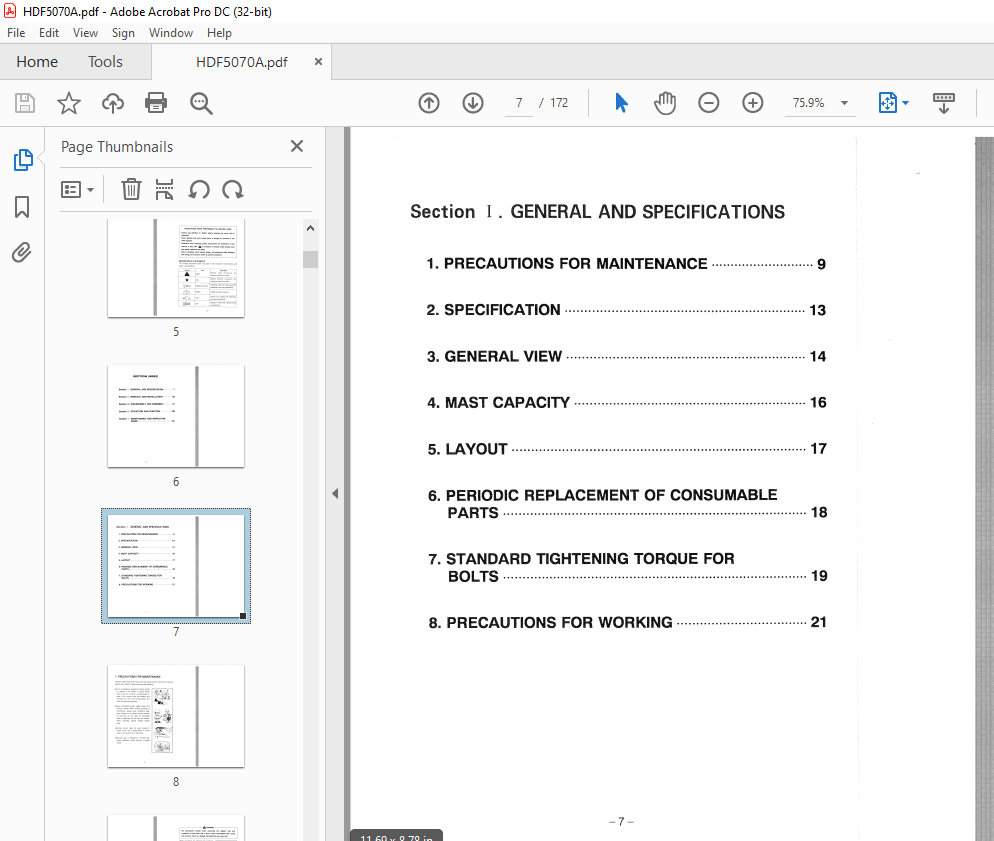Image resolution: width=994 pixels, height=841 pixels.
Task: Open the zoom level dropdown
Action: click(844, 103)
